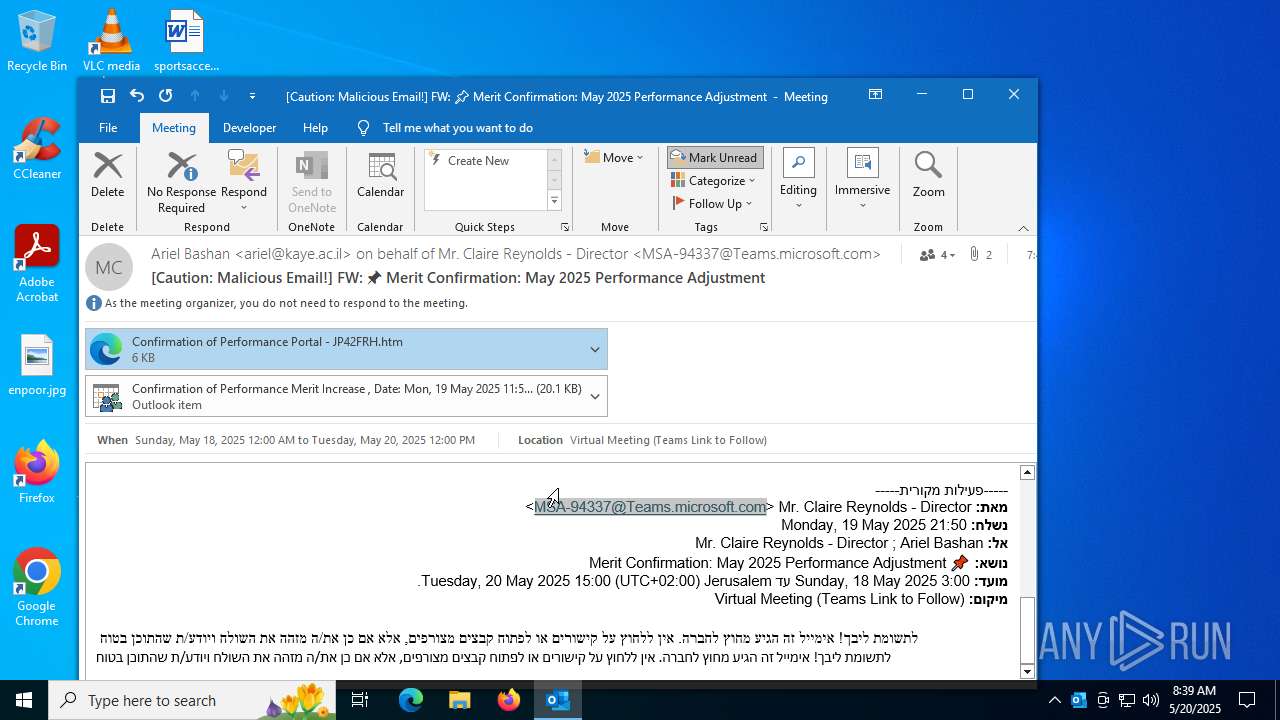Launch Firefox from desktop shortcut

point(37,474)
